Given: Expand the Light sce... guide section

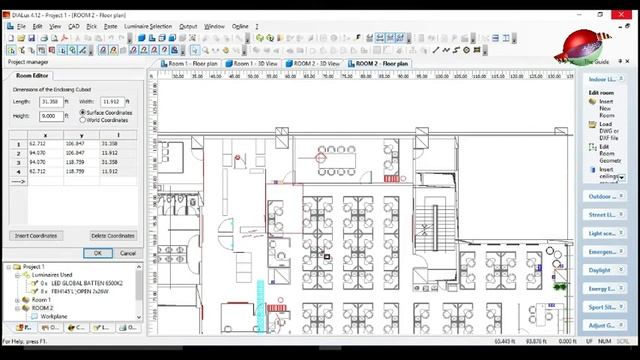Looking at the screenshot, I should (621, 233).
